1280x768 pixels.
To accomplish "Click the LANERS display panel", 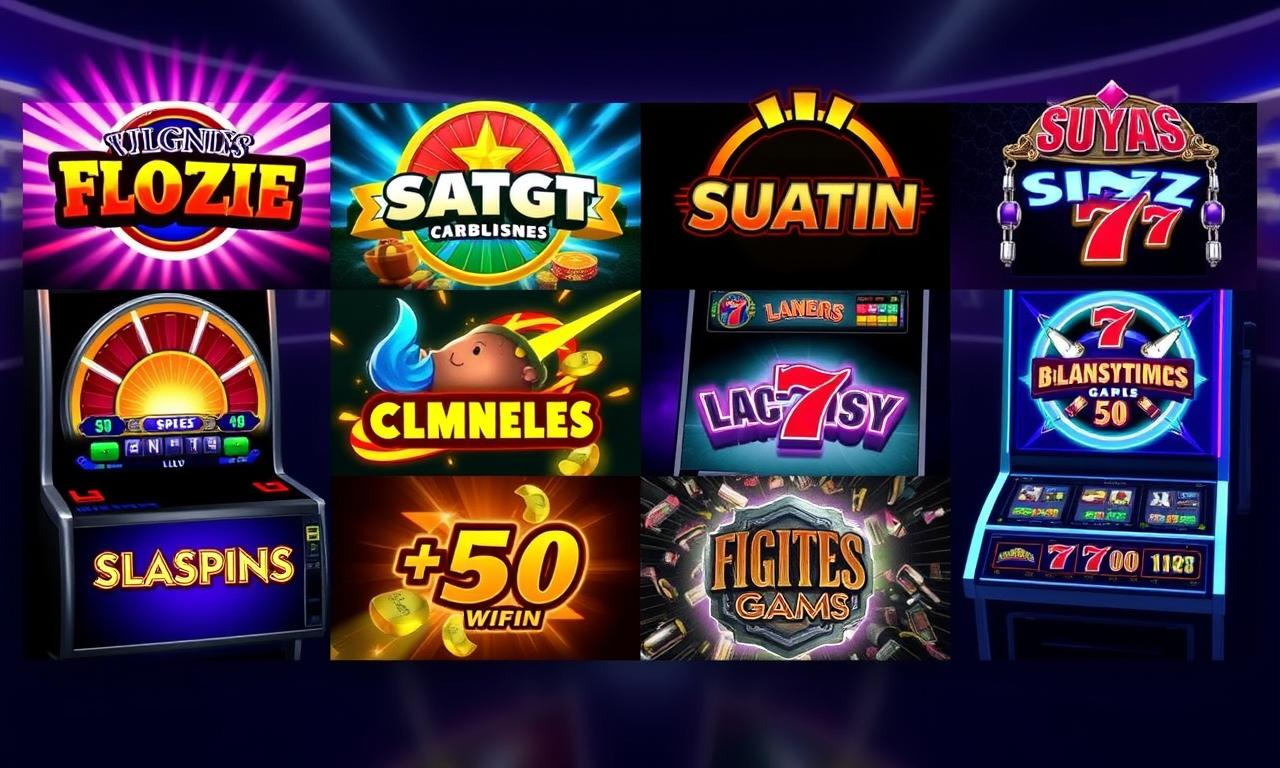I will tap(808, 311).
